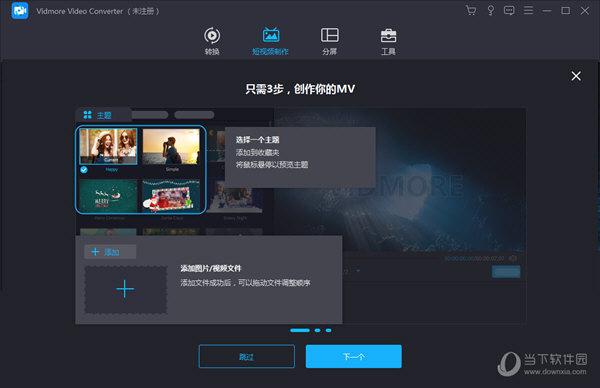Open the 工具 toolbox tab
The image size is (600, 388).
(388, 41)
